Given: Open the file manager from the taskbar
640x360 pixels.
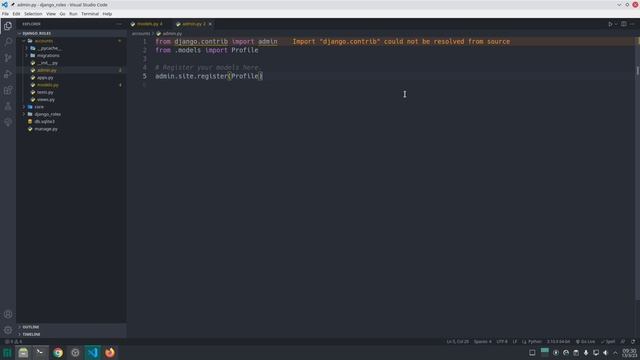Looking at the screenshot, I should pyautogui.click(x=23, y=353).
